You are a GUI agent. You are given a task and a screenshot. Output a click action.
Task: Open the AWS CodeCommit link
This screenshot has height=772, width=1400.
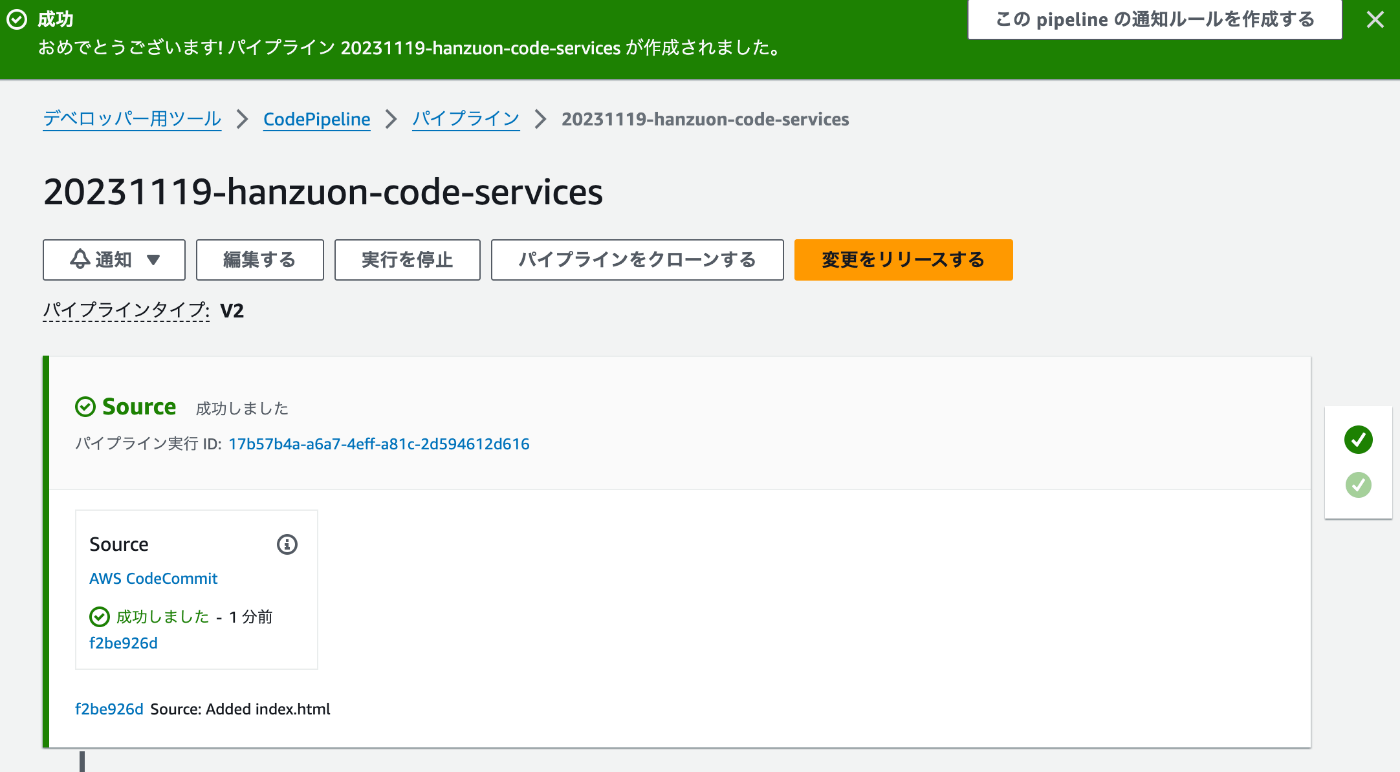[x=153, y=579]
